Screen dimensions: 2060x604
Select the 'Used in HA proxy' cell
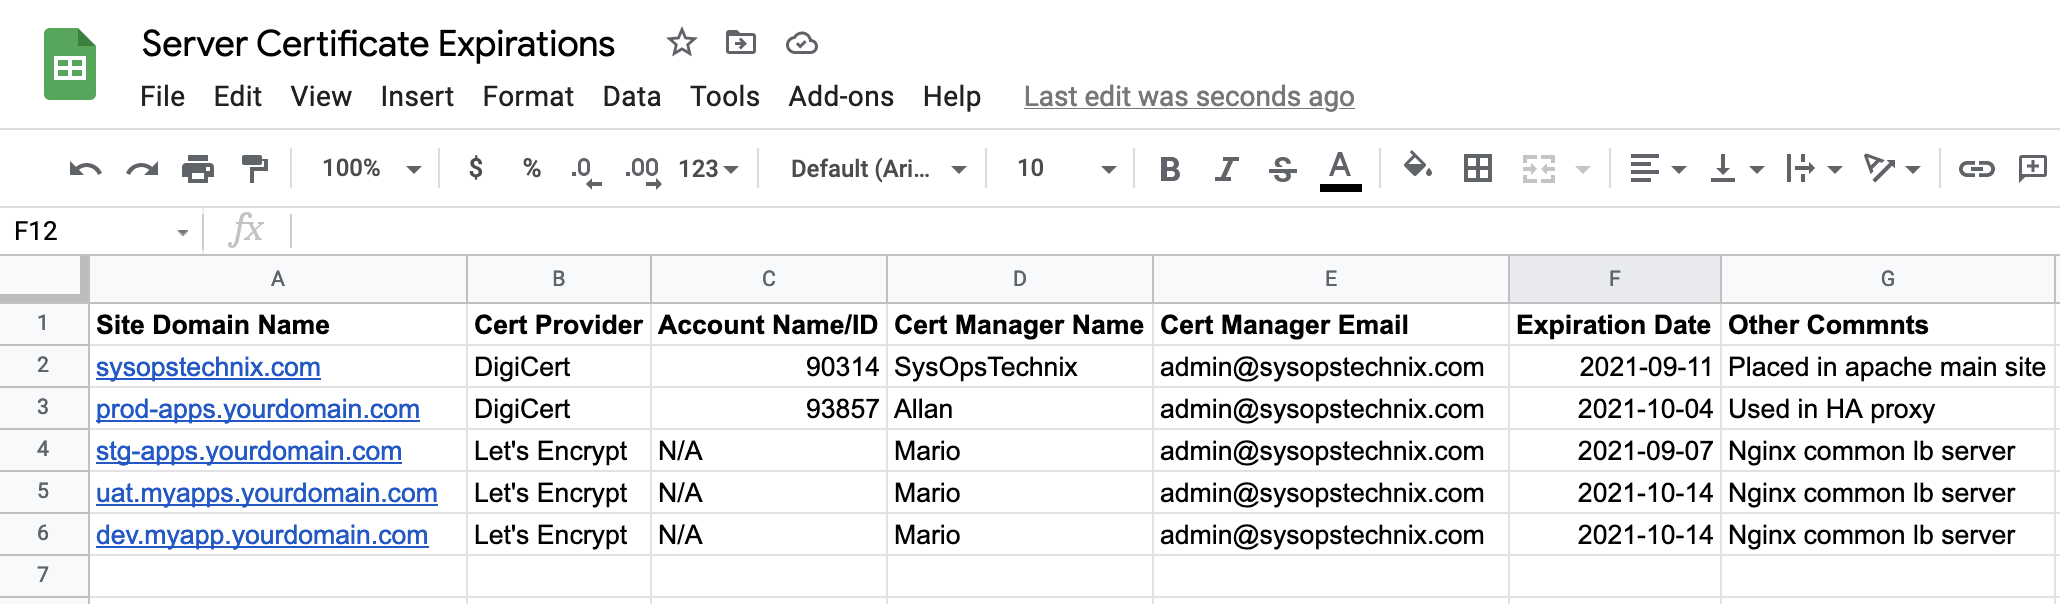point(1888,408)
